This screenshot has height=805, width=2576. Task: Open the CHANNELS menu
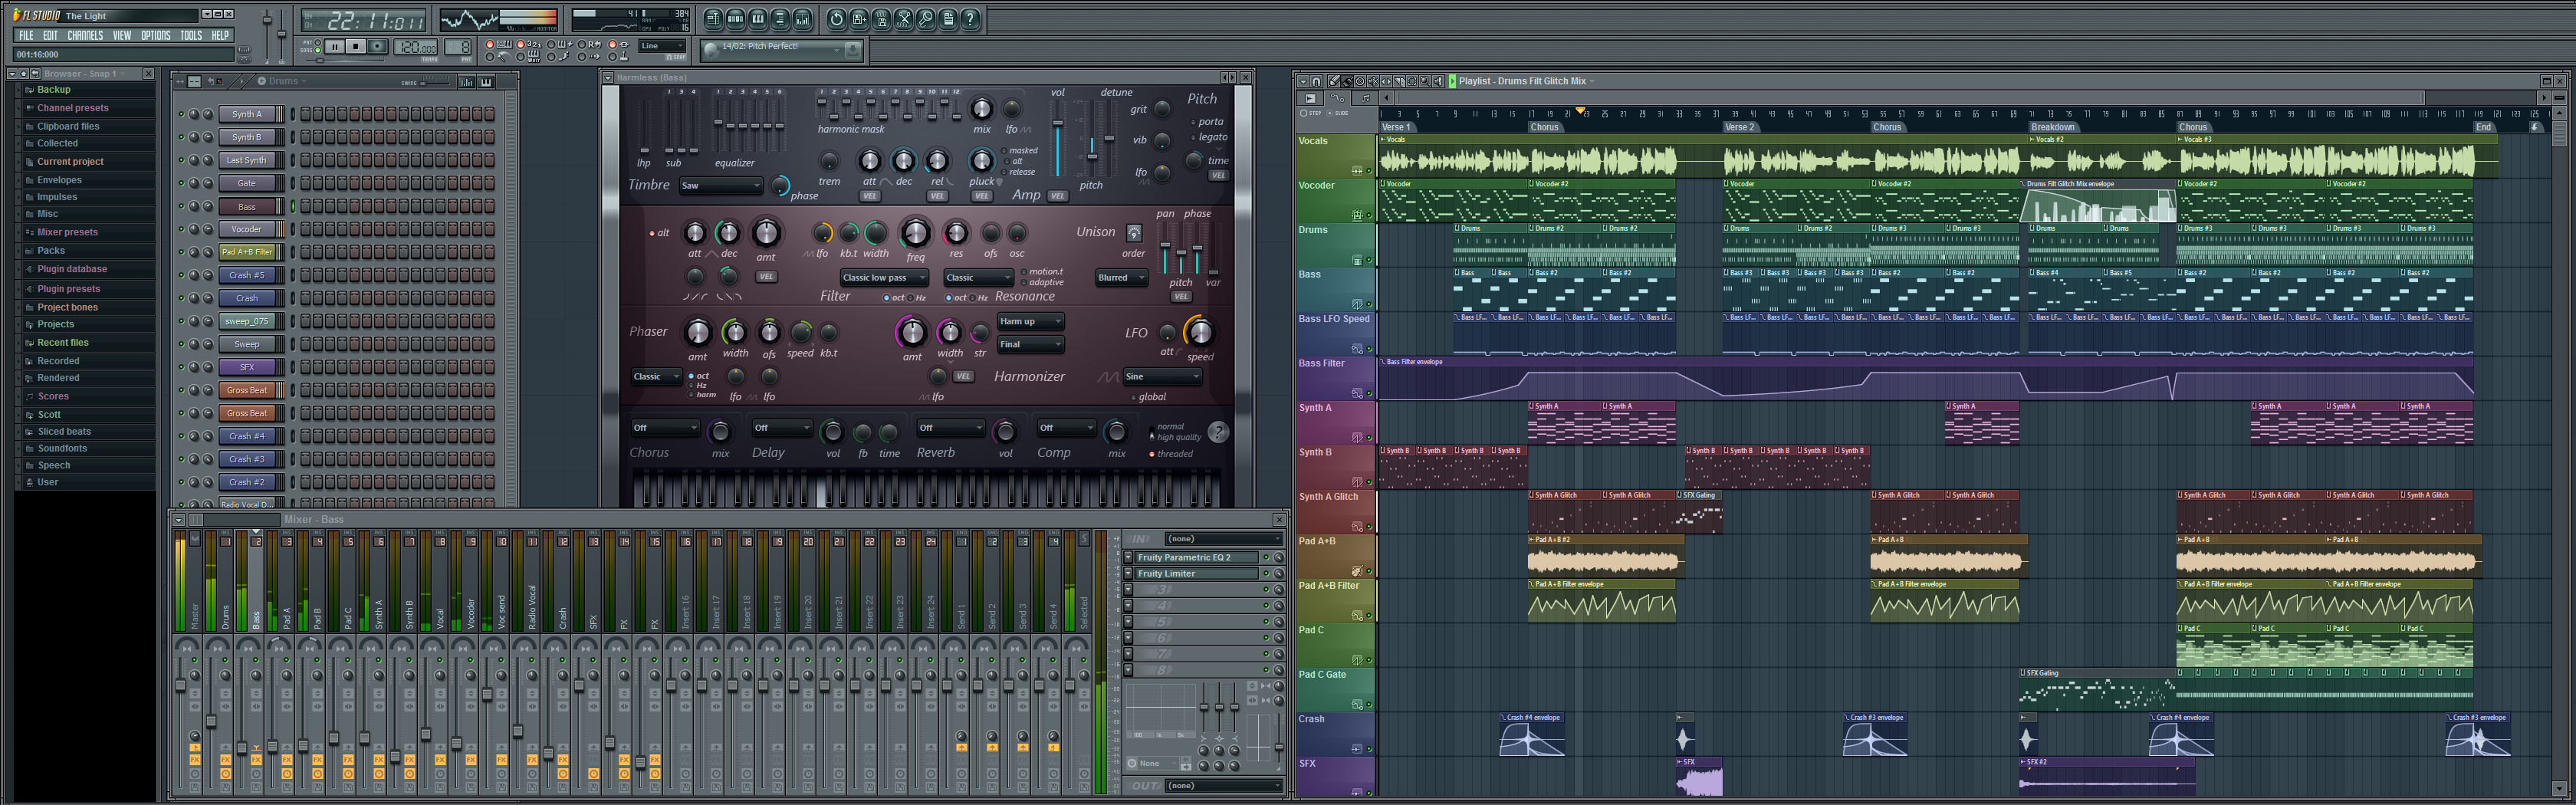pos(85,35)
